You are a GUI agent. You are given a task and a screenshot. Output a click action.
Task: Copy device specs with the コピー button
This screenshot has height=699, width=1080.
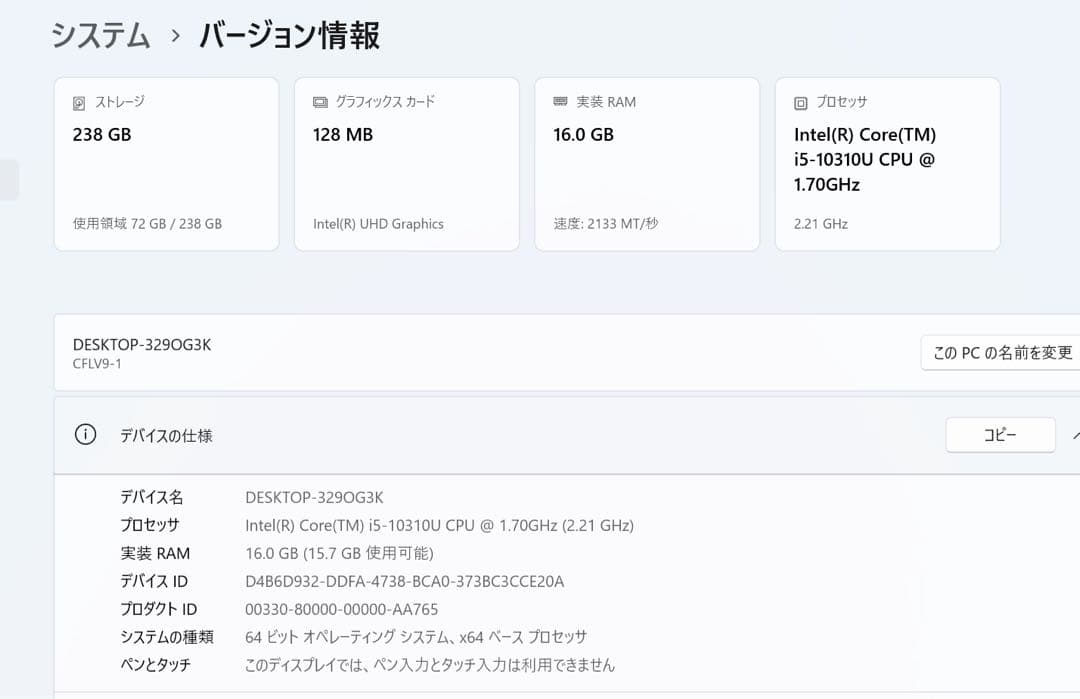pyautogui.click(x=1000, y=435)
